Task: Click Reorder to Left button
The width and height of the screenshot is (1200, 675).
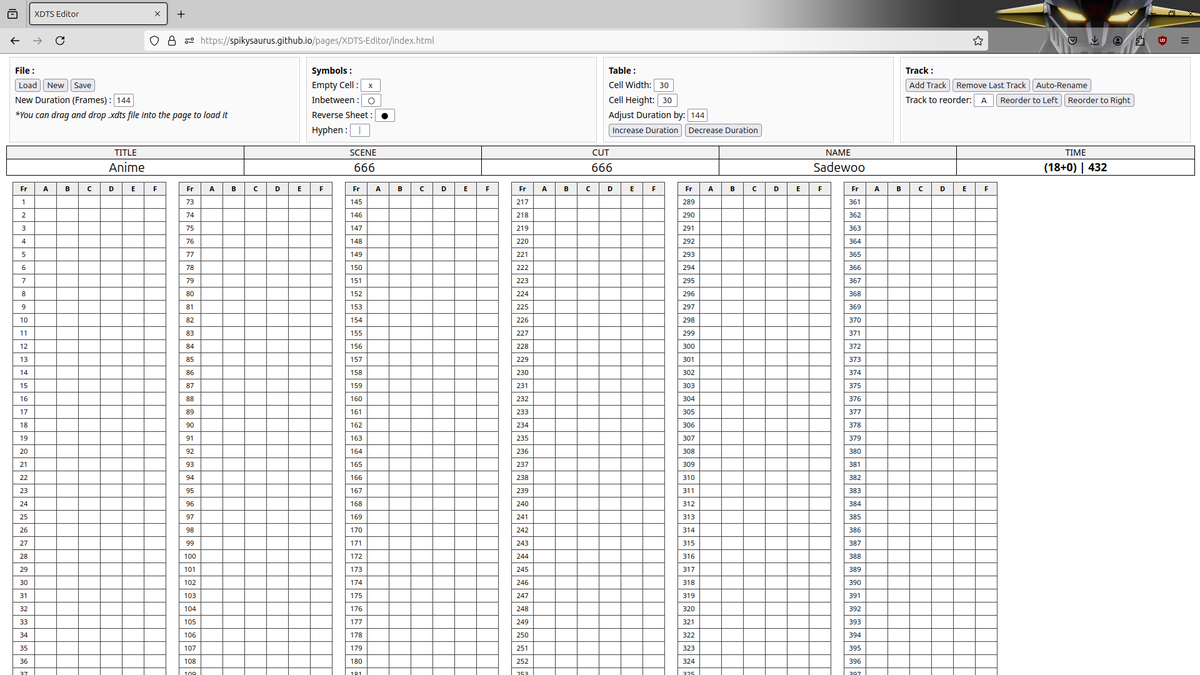Action: click(x=1029, y=100)
